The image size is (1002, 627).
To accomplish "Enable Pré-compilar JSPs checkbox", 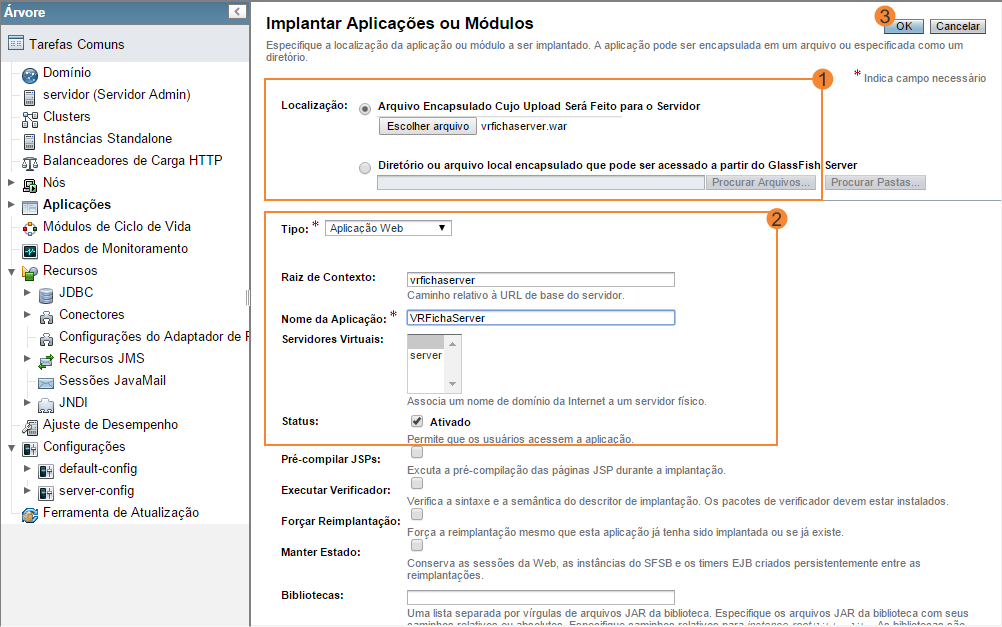I will pos(417,453).
